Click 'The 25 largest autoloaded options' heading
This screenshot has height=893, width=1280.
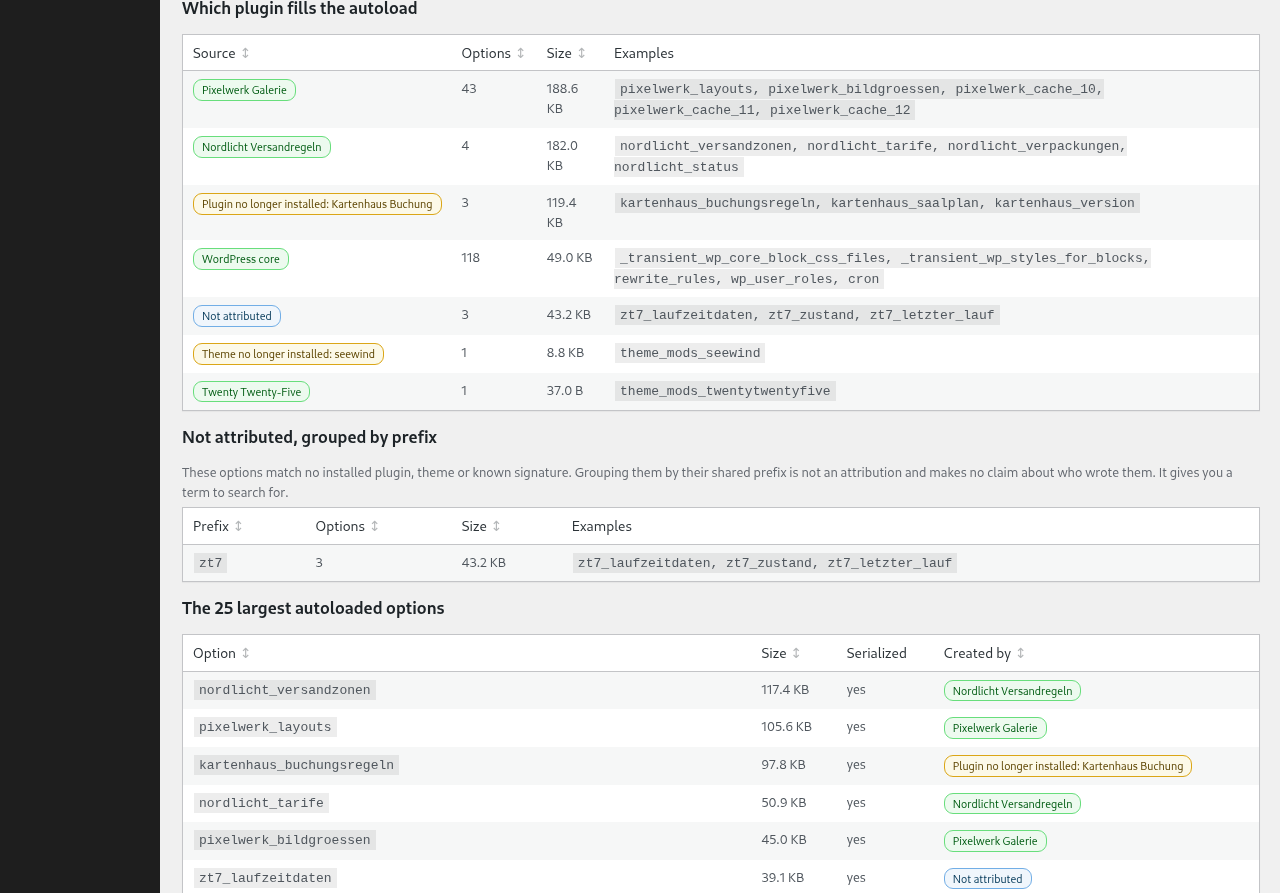click(x=313, y=608)
